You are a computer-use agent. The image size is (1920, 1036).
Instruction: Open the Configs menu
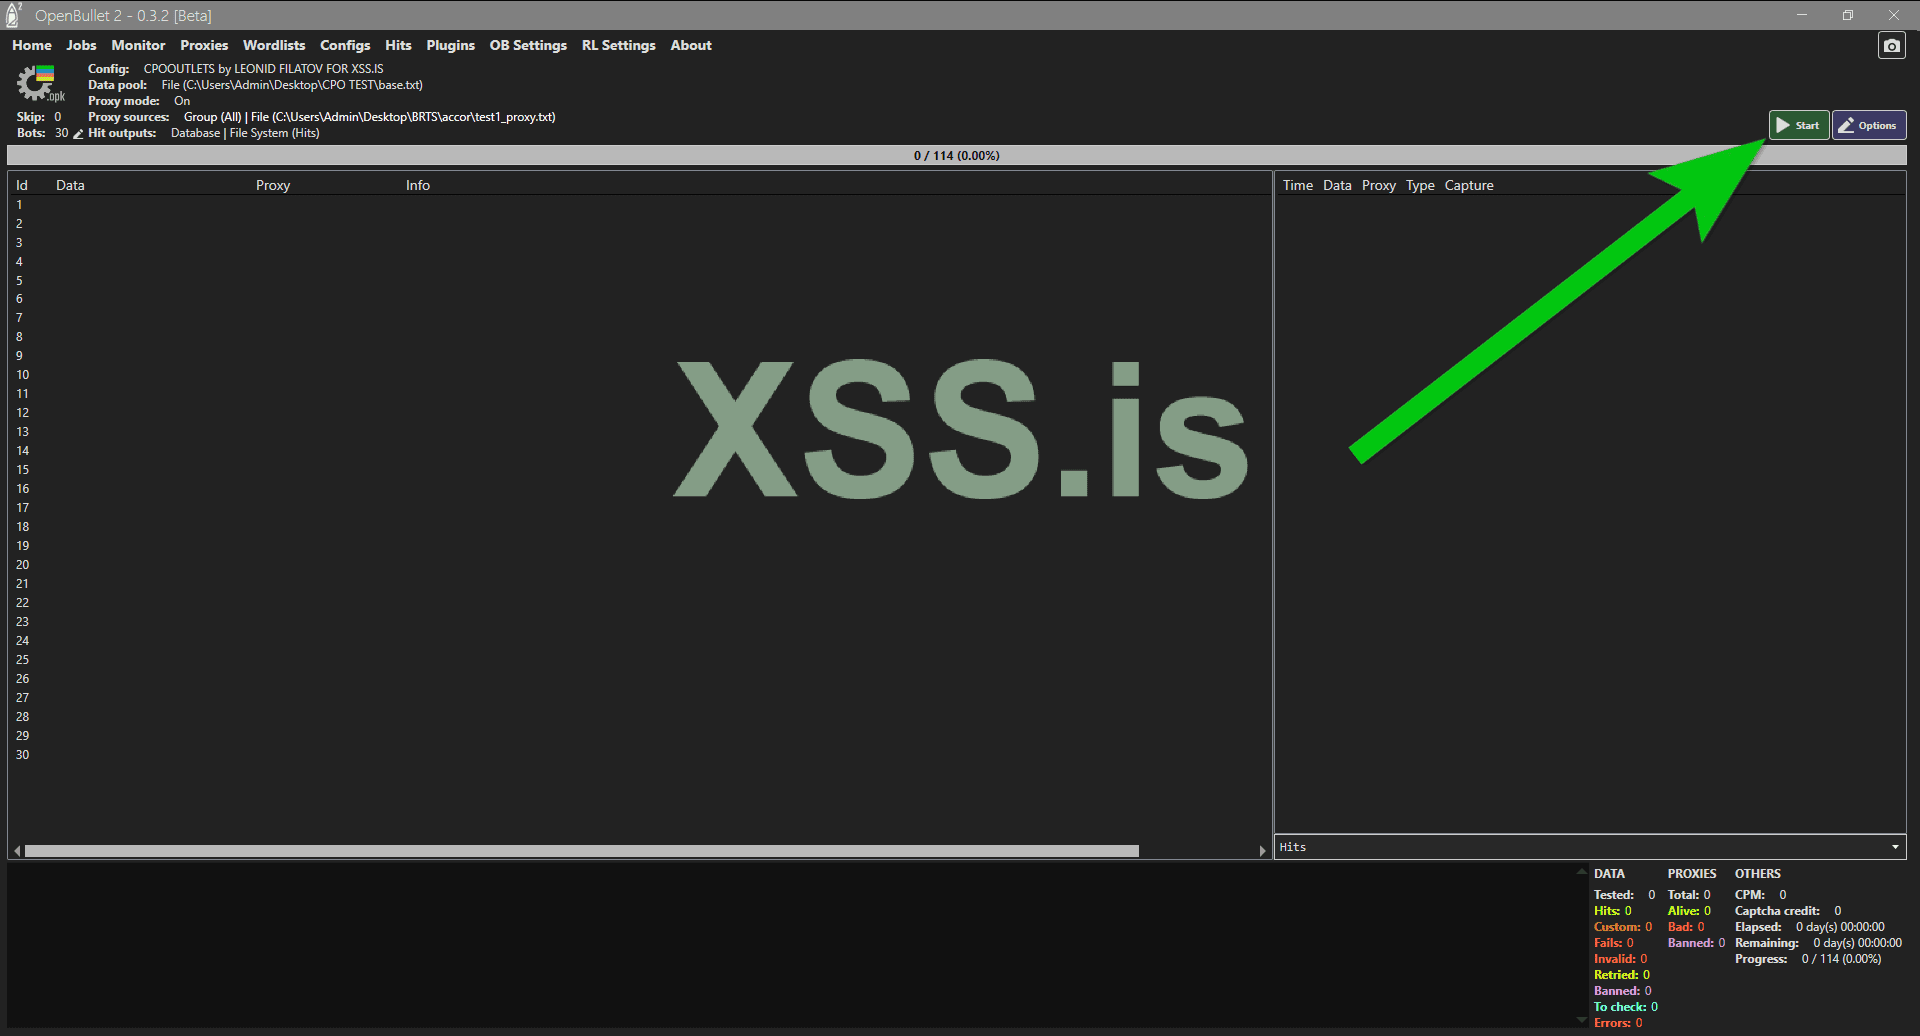point(345,45)
